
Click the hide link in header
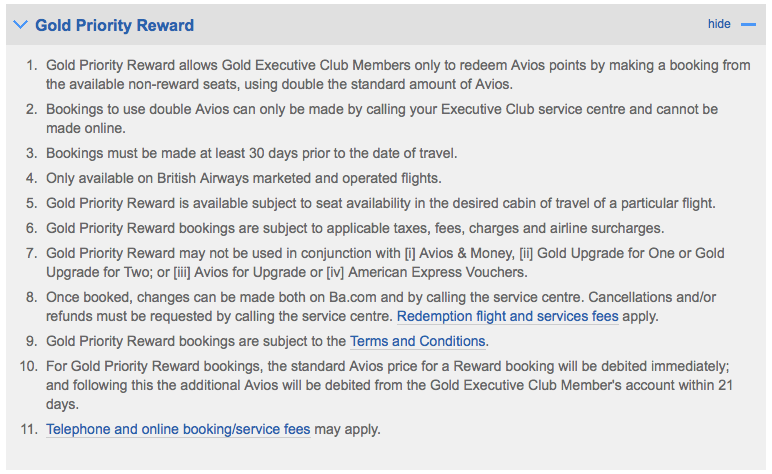click(719, 24)
